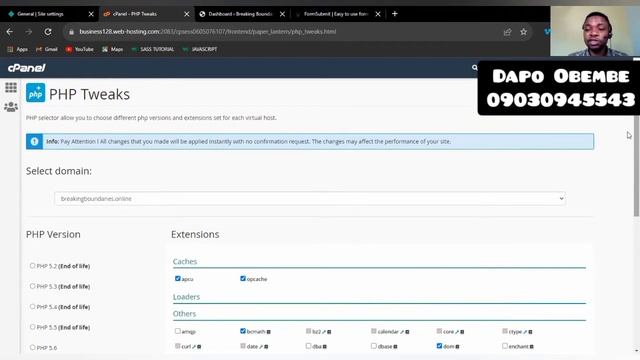Disable the bcmath extension checkbox

(243, 331)
